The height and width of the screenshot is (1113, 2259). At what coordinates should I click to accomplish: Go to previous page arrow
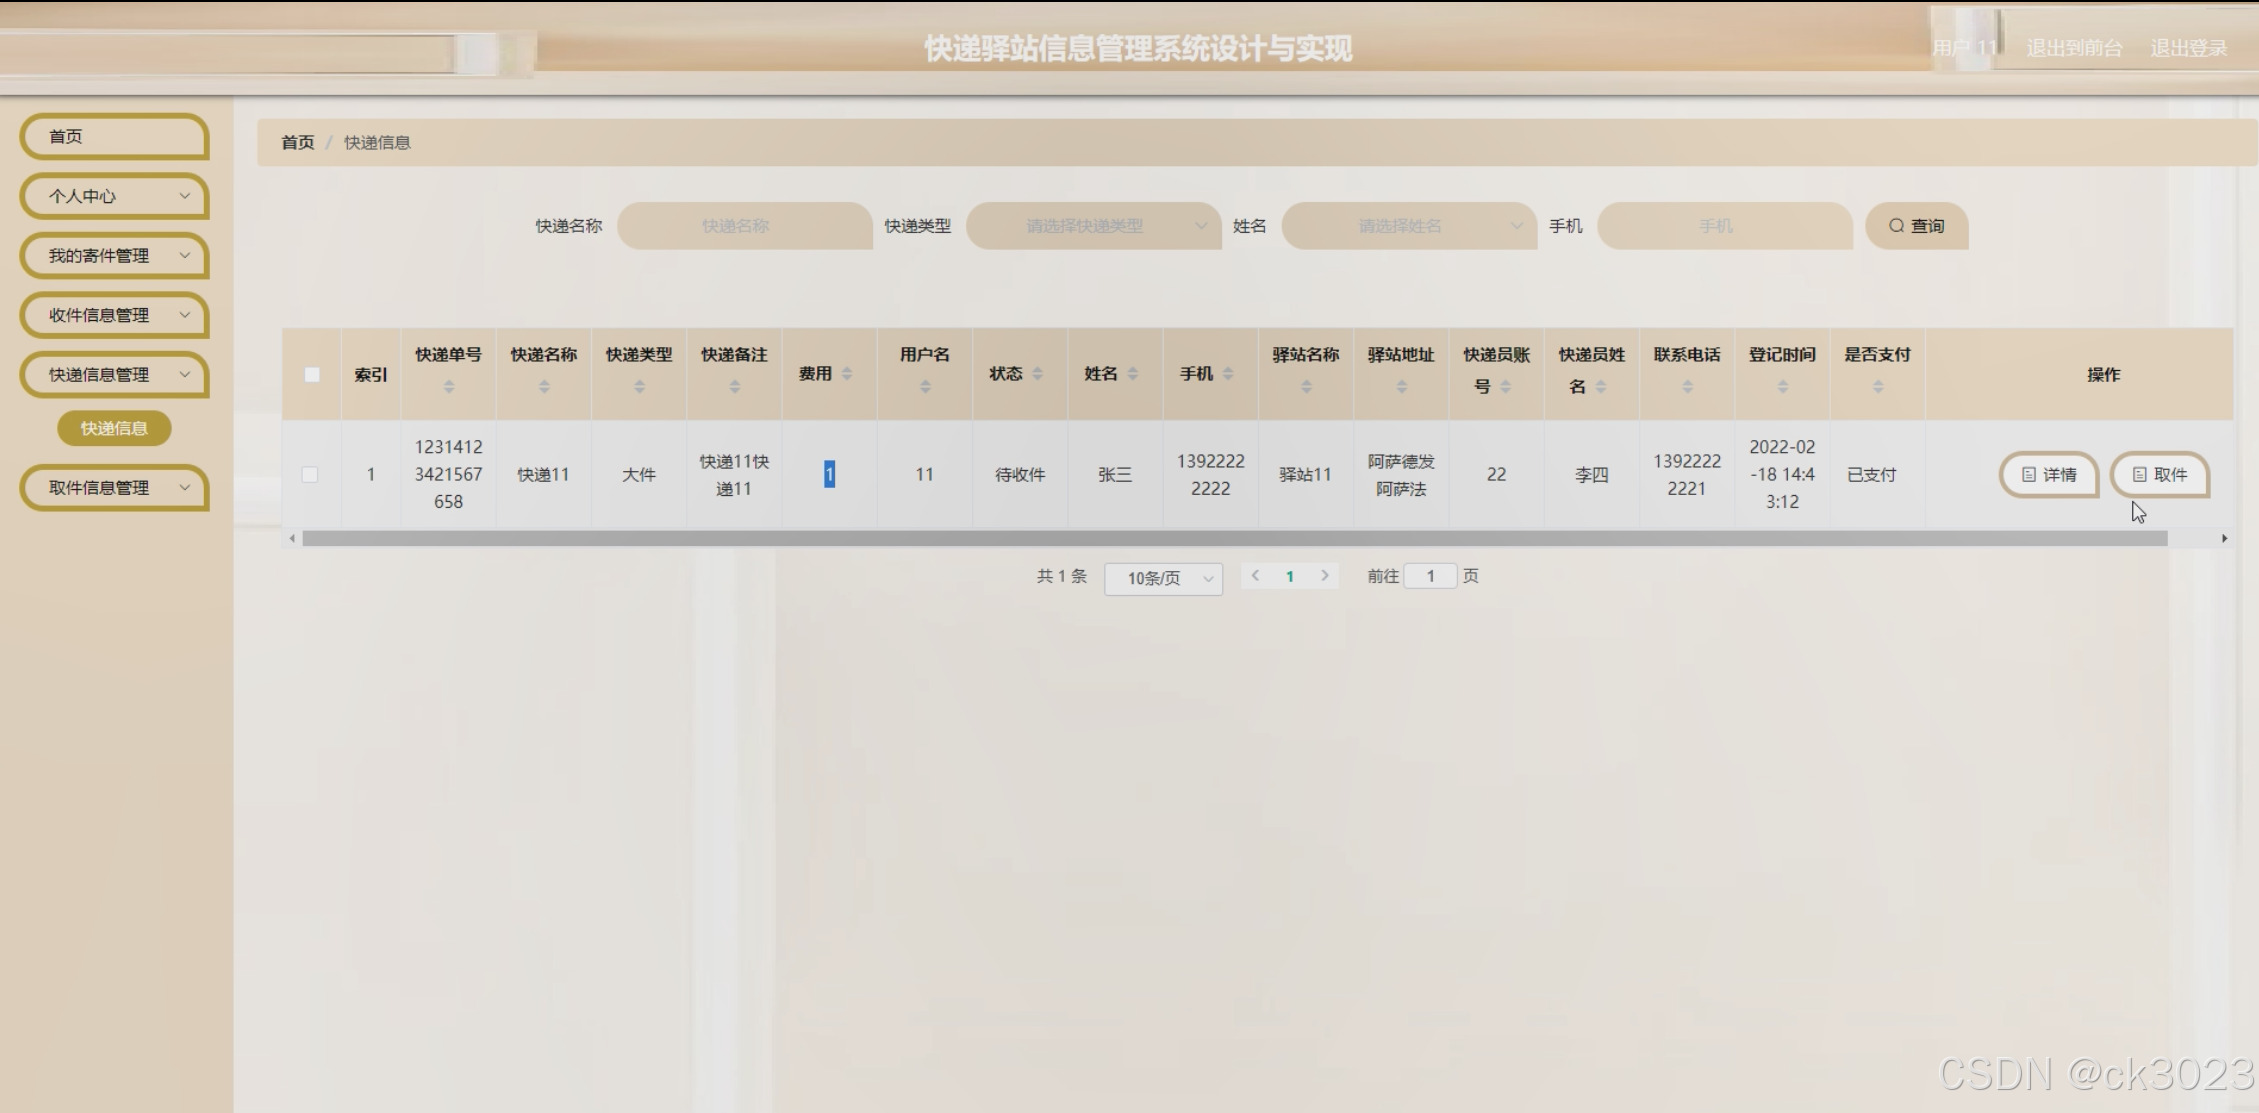point(1256,576)
